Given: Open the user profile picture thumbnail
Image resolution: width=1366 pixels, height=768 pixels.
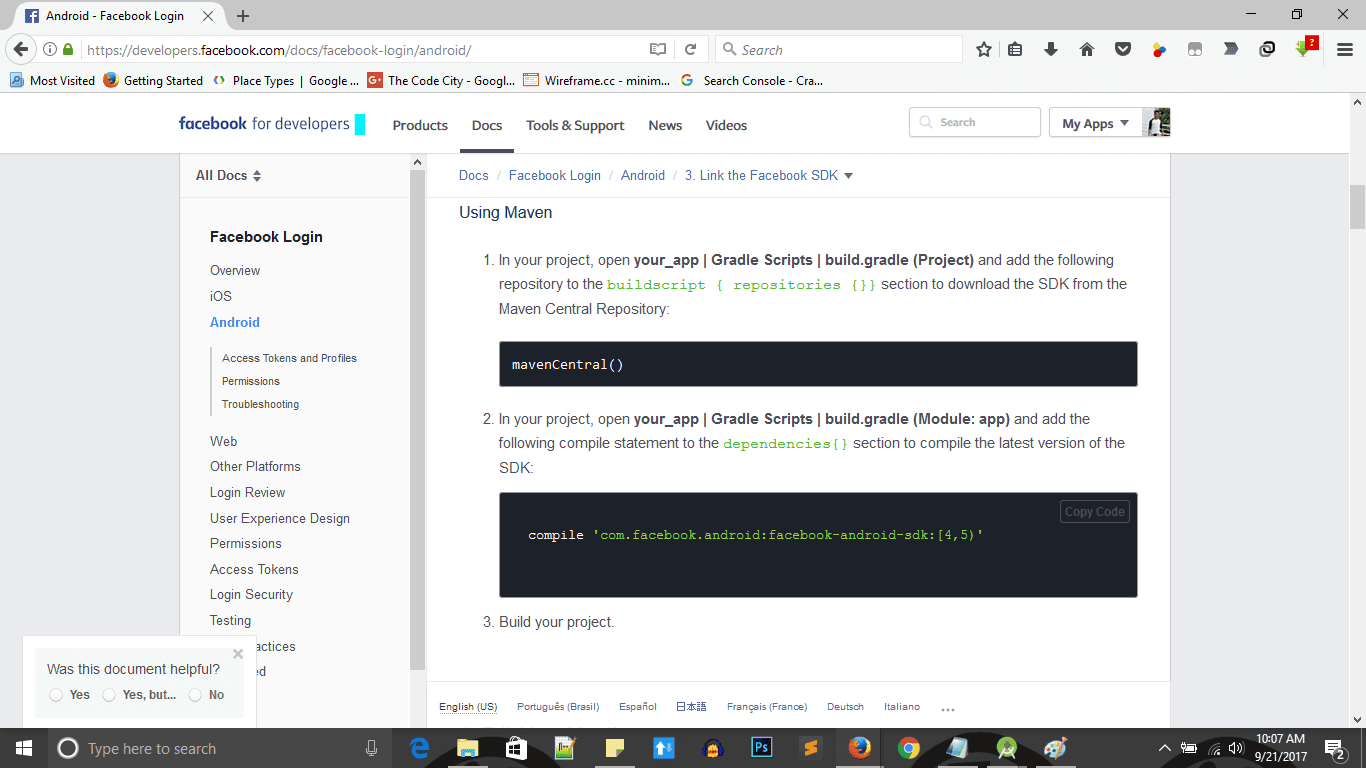Looking at the screenshot, I should 1157,122.
